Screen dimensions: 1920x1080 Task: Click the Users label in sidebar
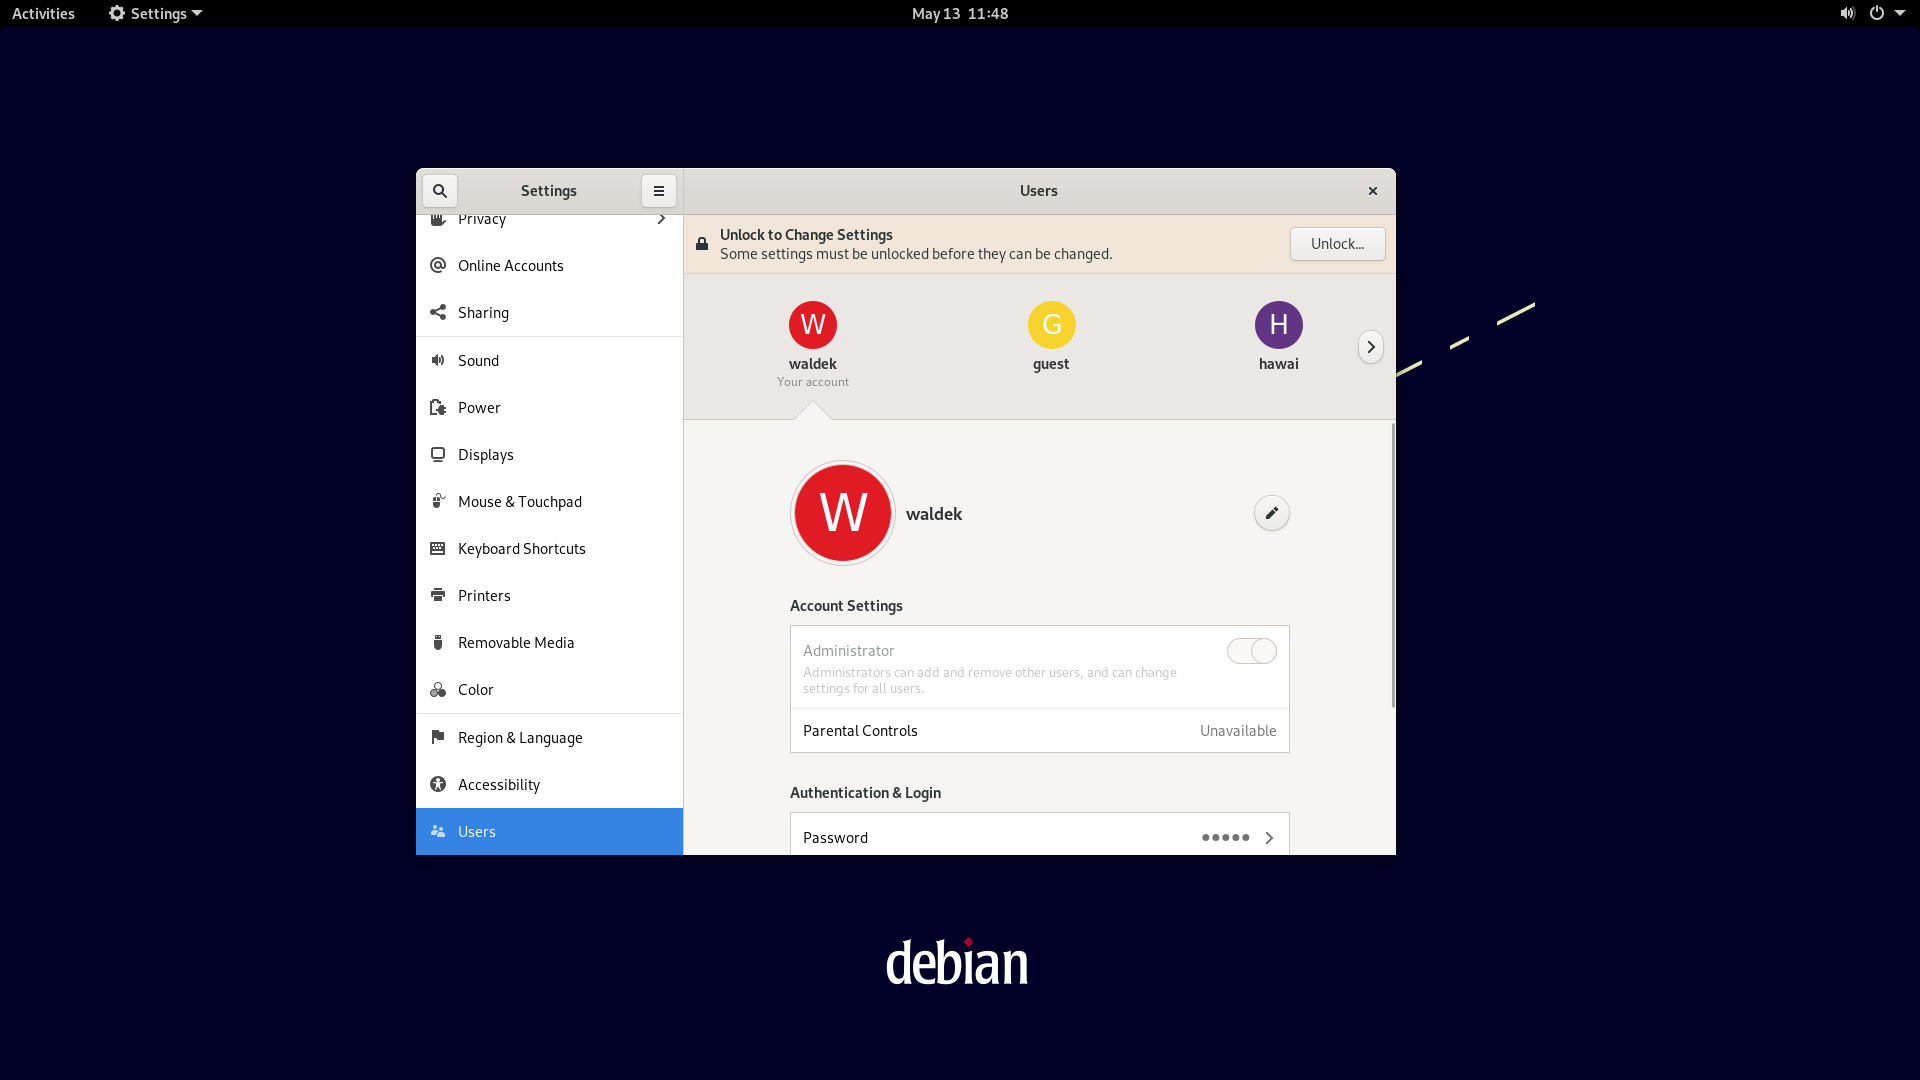pyautogui.click(x=477, y=831)
